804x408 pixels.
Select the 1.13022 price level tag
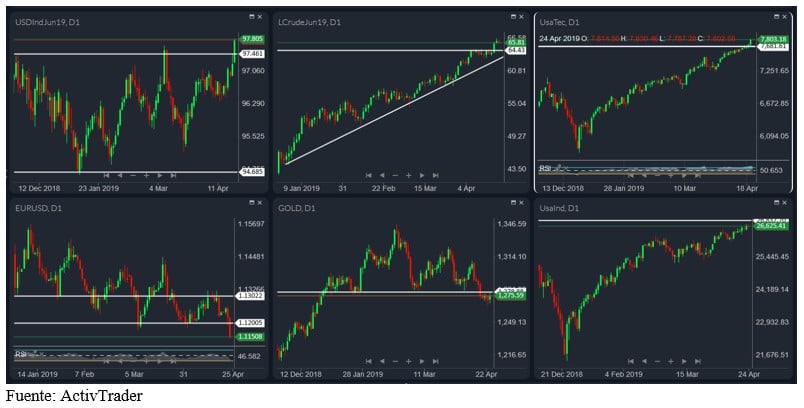pyautogui.click(x=250, y=296)
